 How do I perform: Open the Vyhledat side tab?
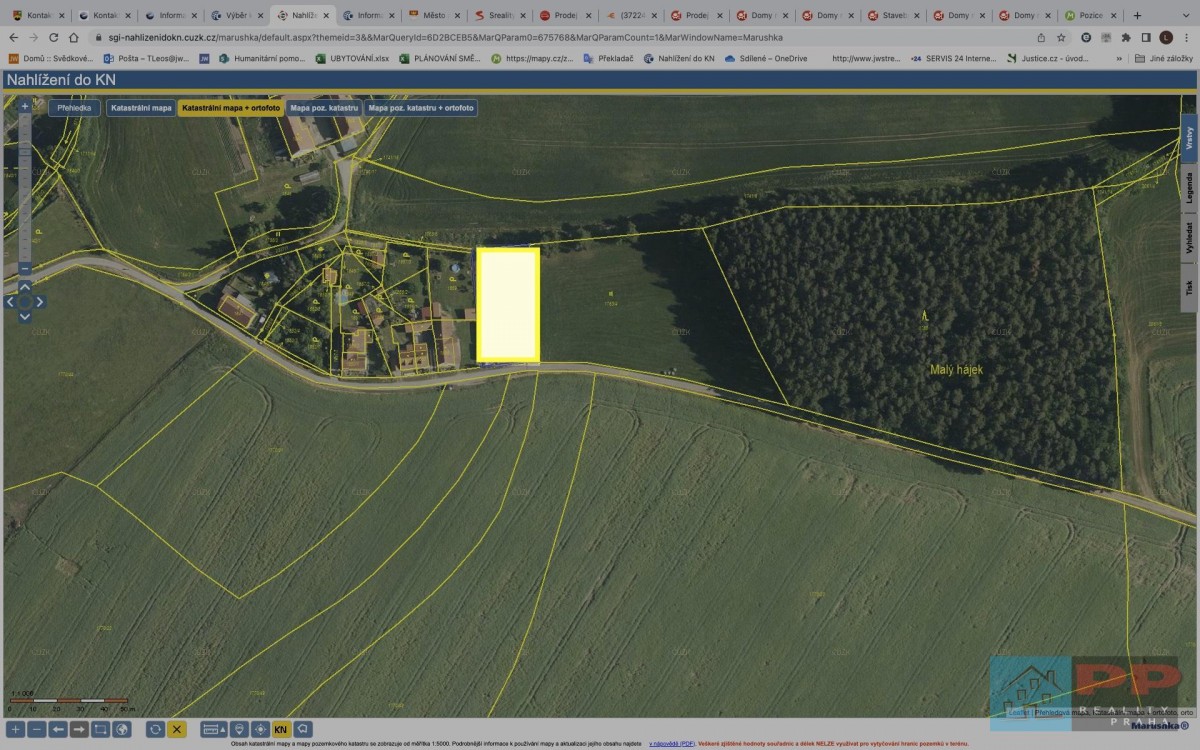(1189, 238)
